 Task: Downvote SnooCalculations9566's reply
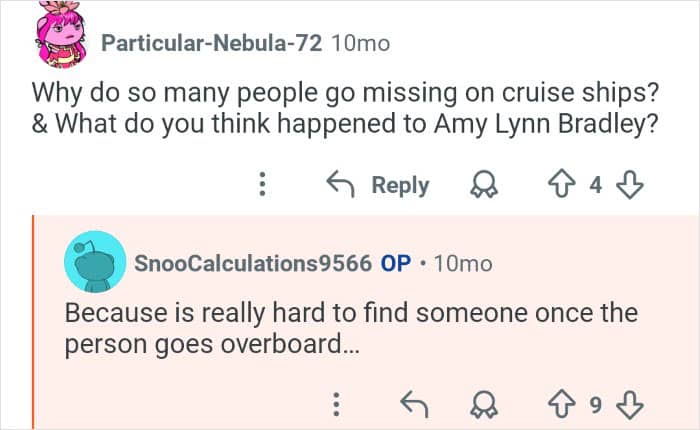[x=632, y=404]
